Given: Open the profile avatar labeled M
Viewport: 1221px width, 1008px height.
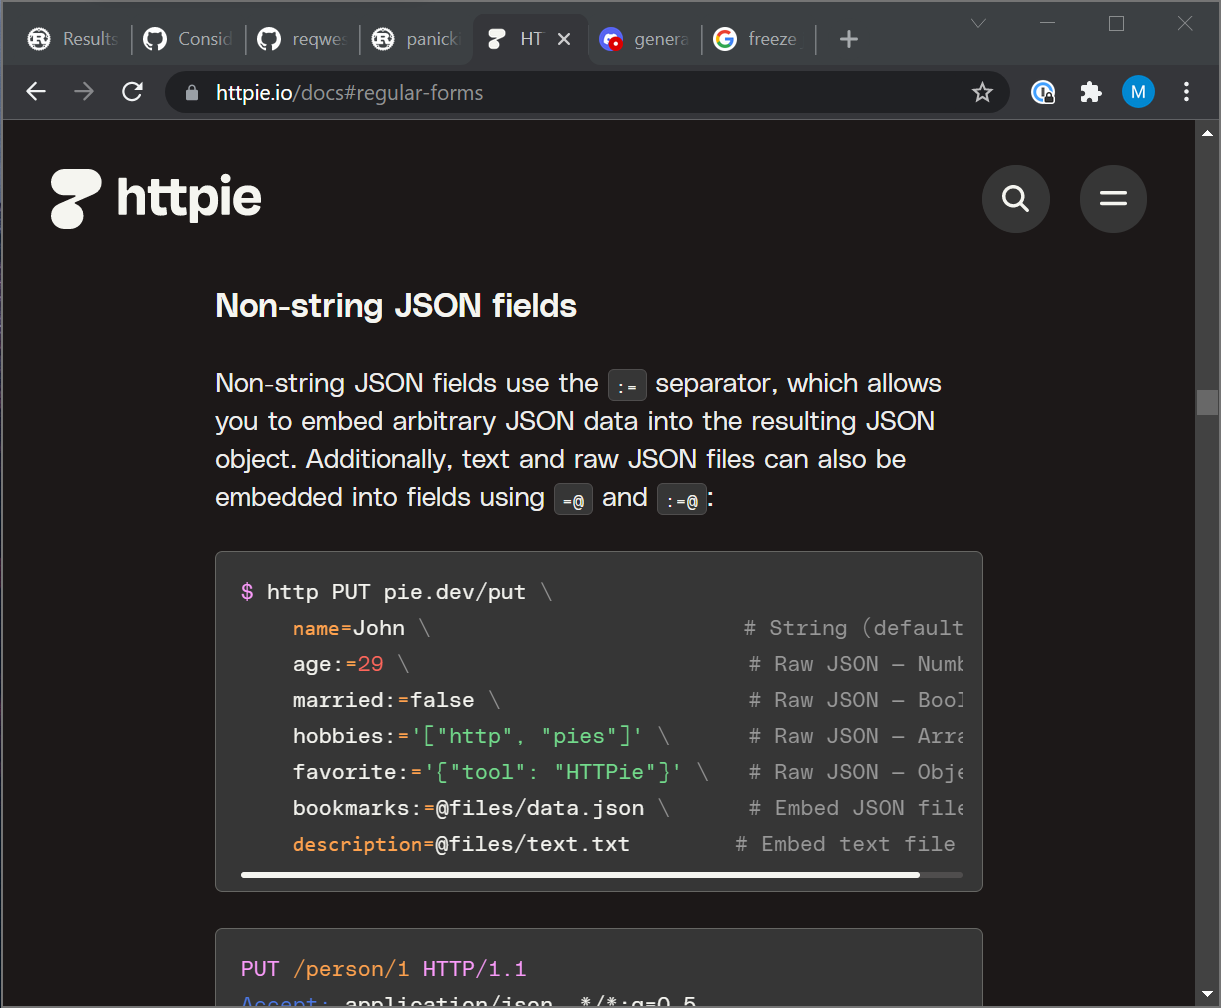Looking at the screenshot, I should (1138, 93).
